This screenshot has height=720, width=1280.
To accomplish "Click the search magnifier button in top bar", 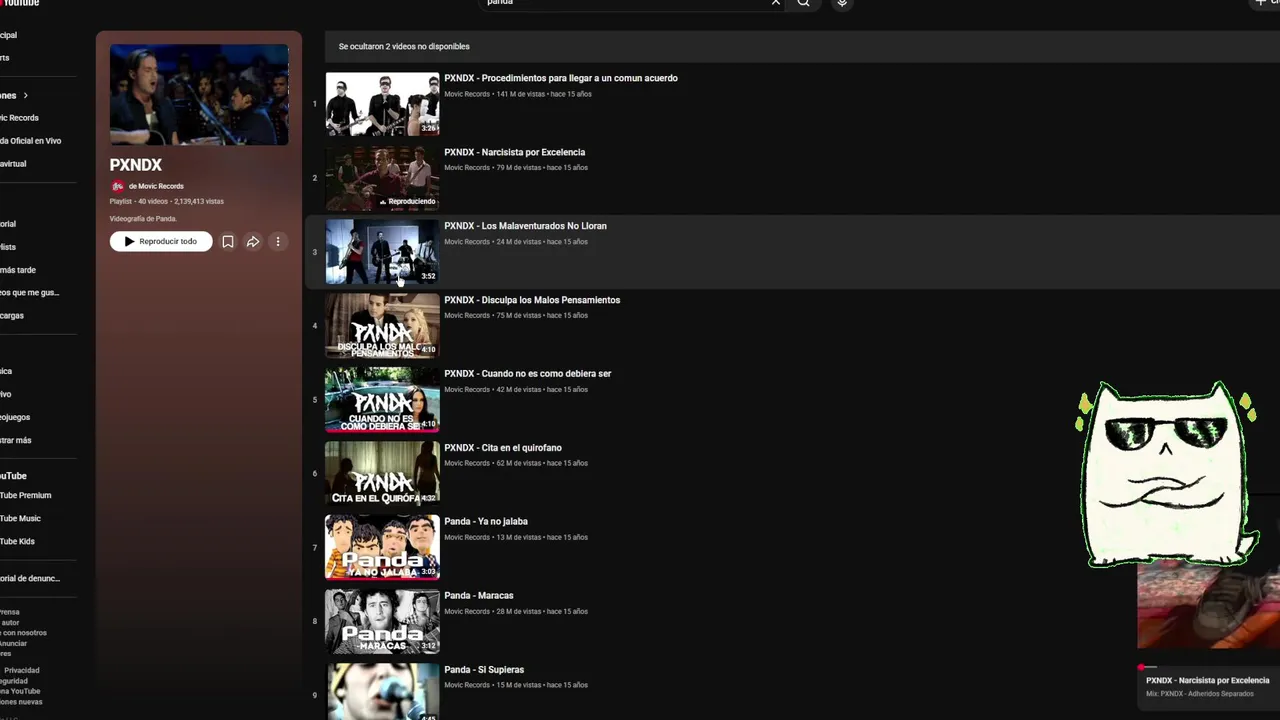I will [x=803, y=3].
